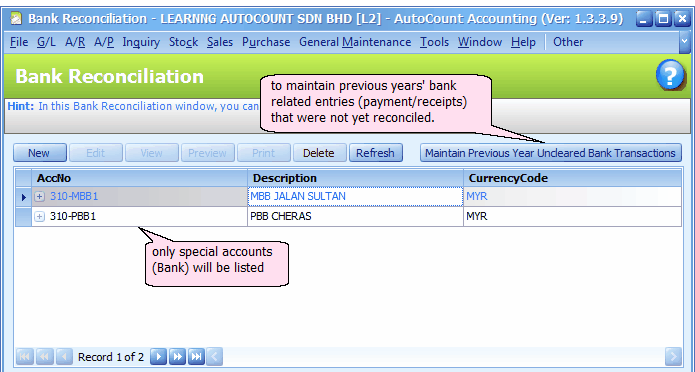The height and width of the screenshot is (372, 695).
Task: Click the Edit button
Action: (95, 153)
